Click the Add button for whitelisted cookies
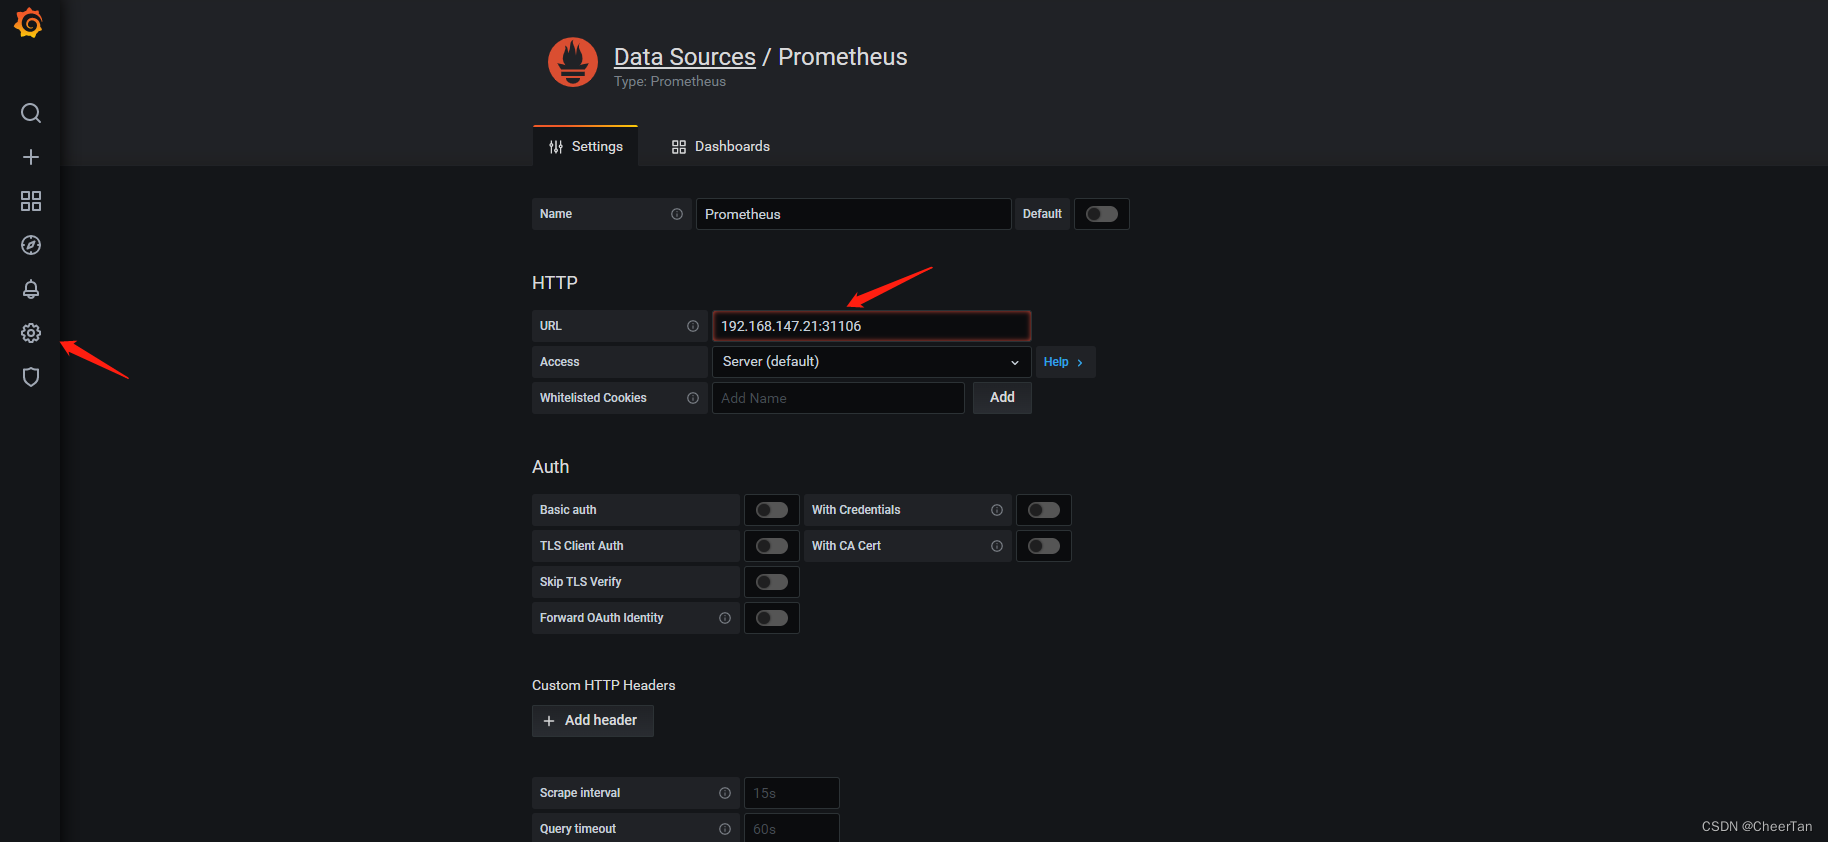 (1002, 398)
